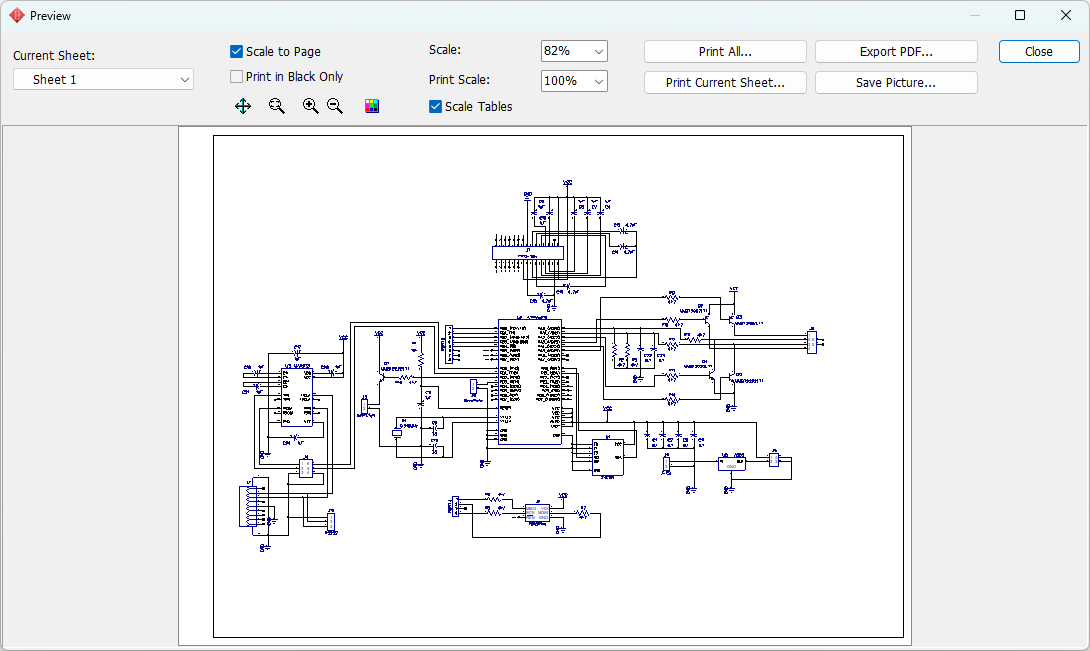Click the Print Scale: label
Image resolution: width=1090 pixels, height=651 pixels.
[x=459, y=79]
